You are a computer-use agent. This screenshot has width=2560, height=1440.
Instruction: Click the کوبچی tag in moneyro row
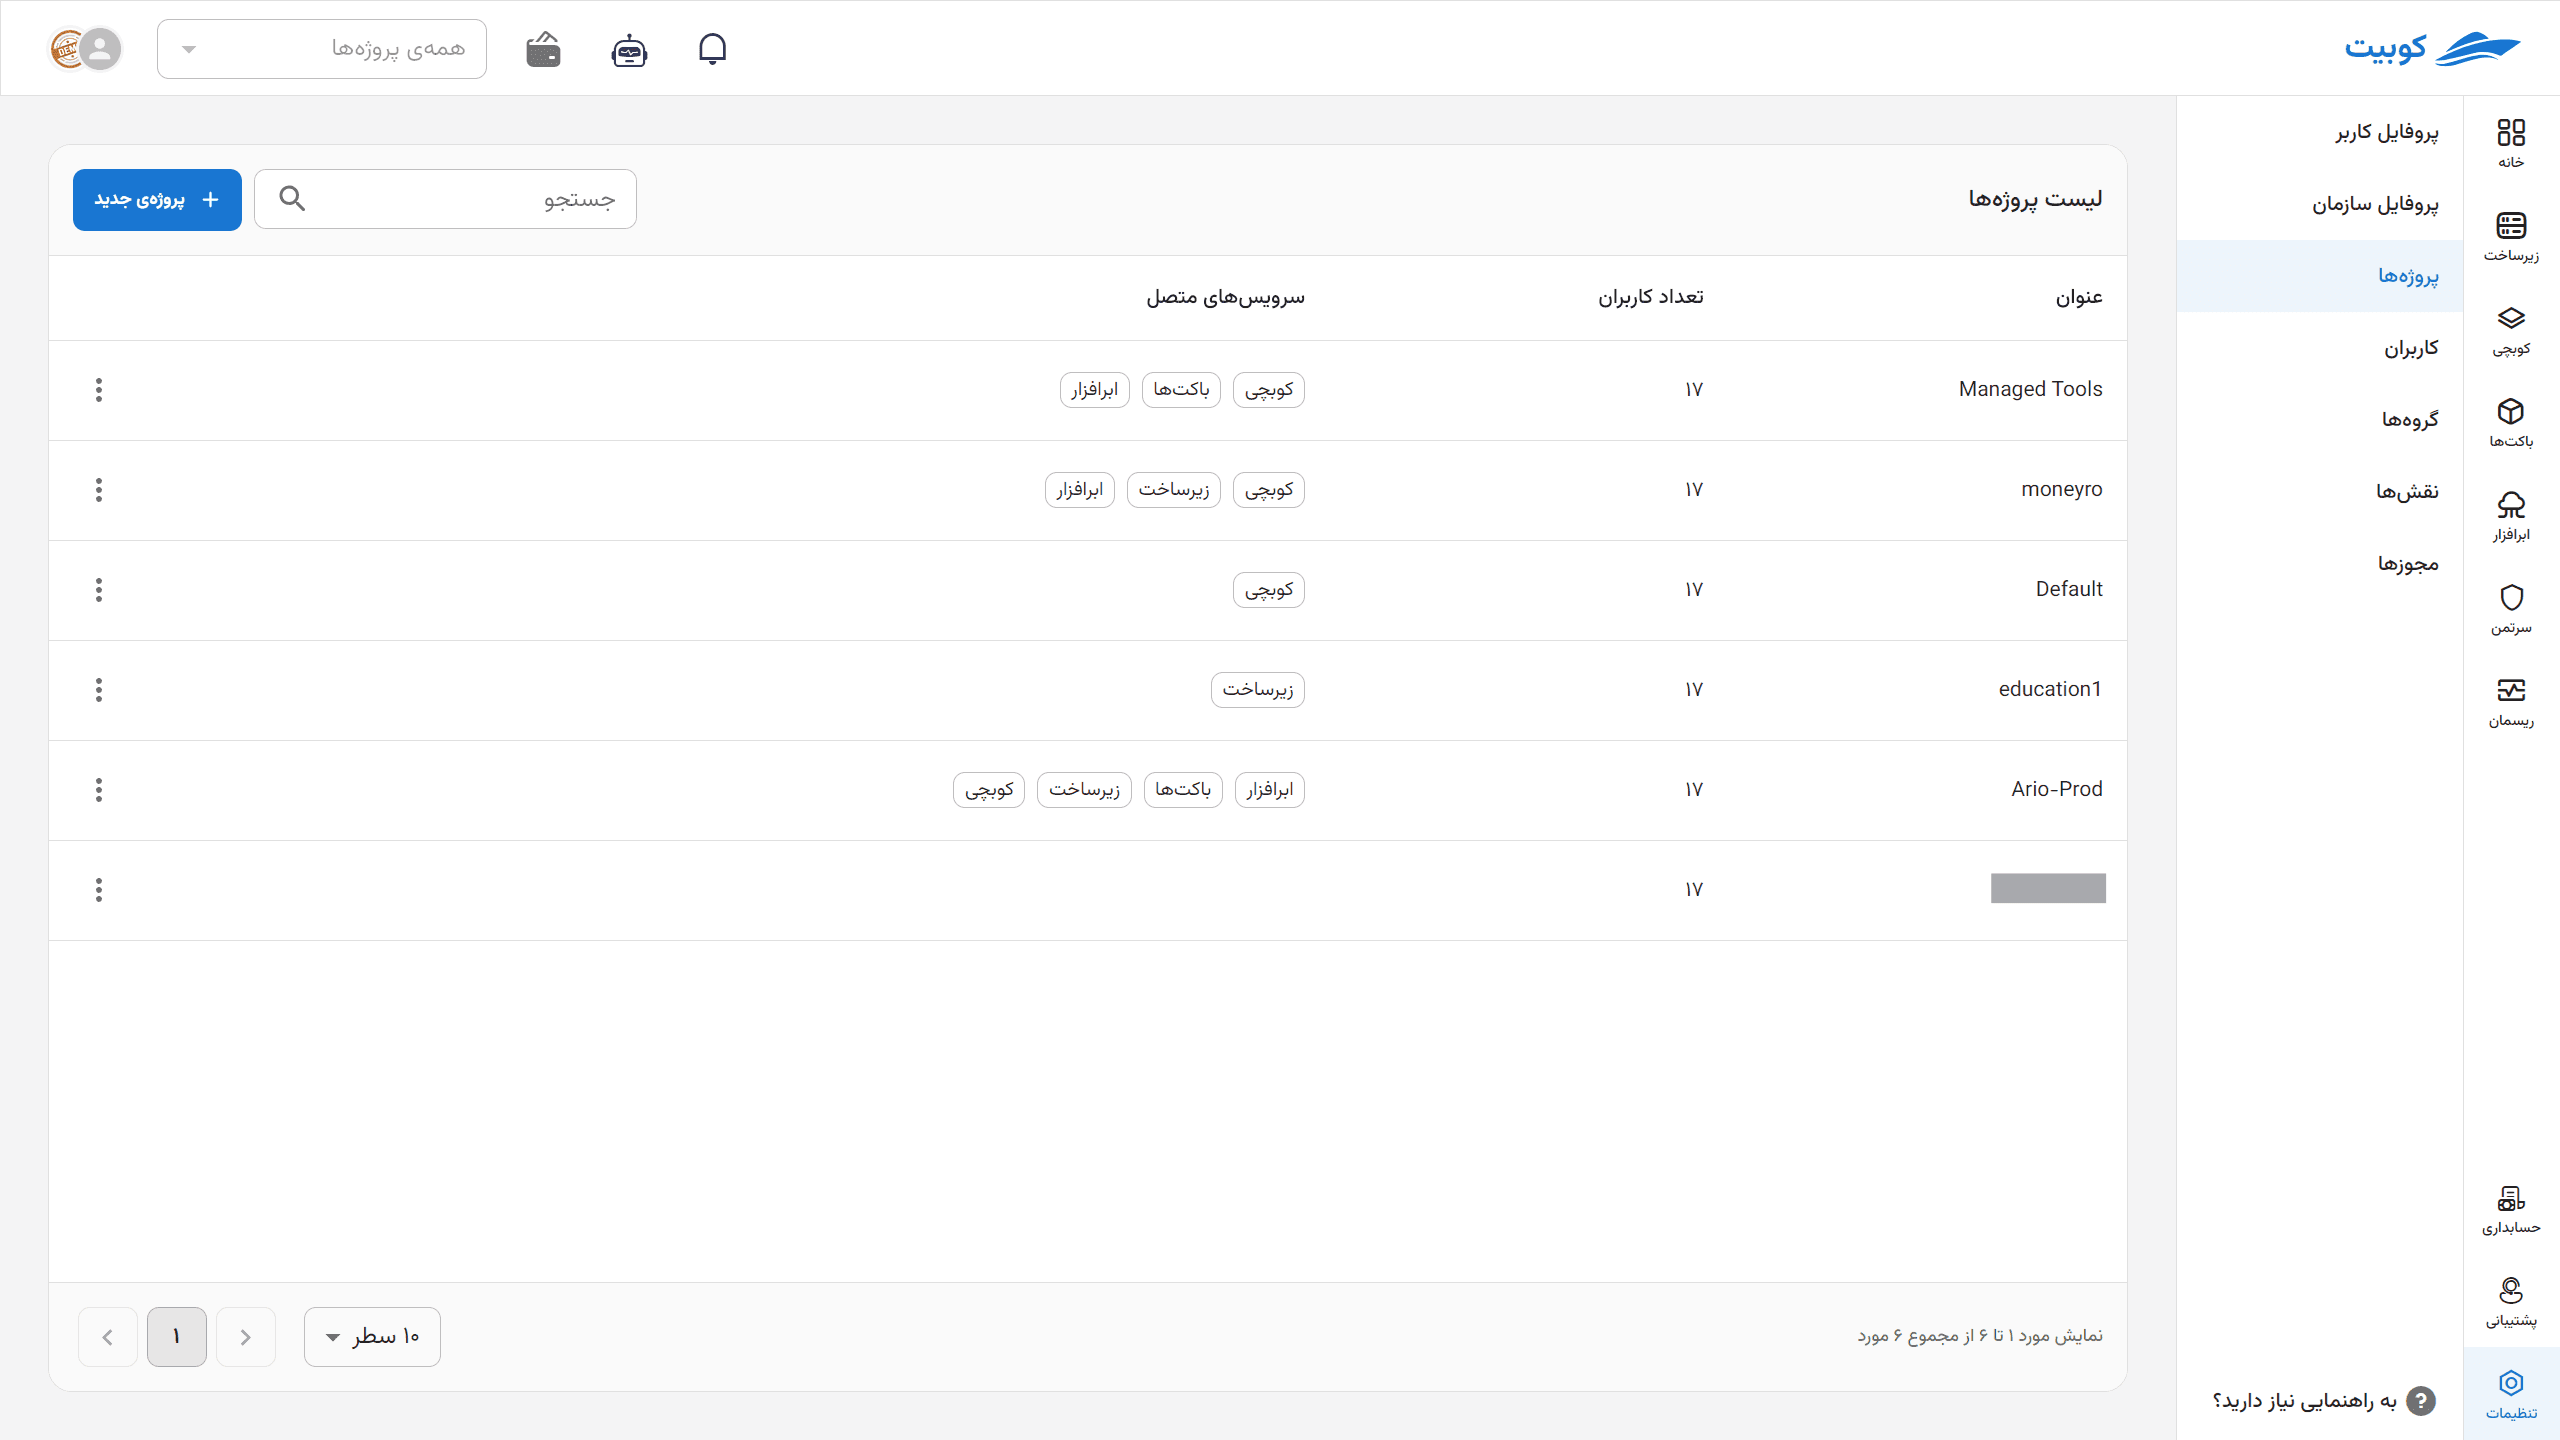click(1269, 490)
